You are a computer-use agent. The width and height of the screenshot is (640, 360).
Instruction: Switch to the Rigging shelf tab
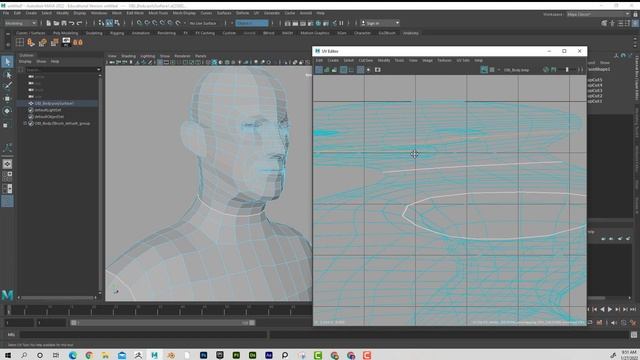pos(117,33)
